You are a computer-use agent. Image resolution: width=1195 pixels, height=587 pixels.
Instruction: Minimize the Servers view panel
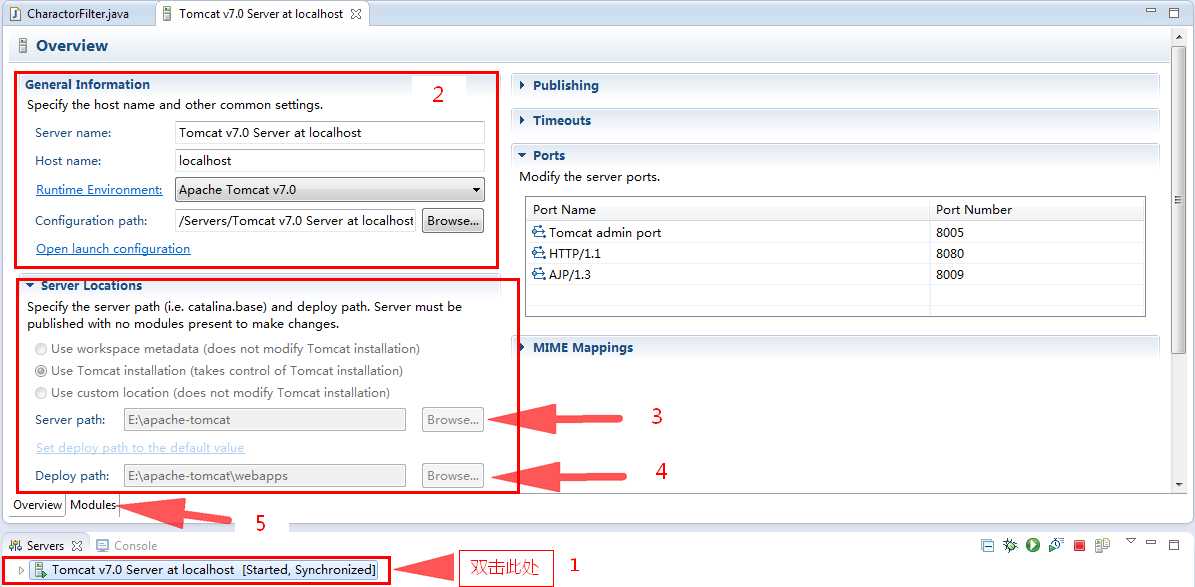tap(1152, 542)
